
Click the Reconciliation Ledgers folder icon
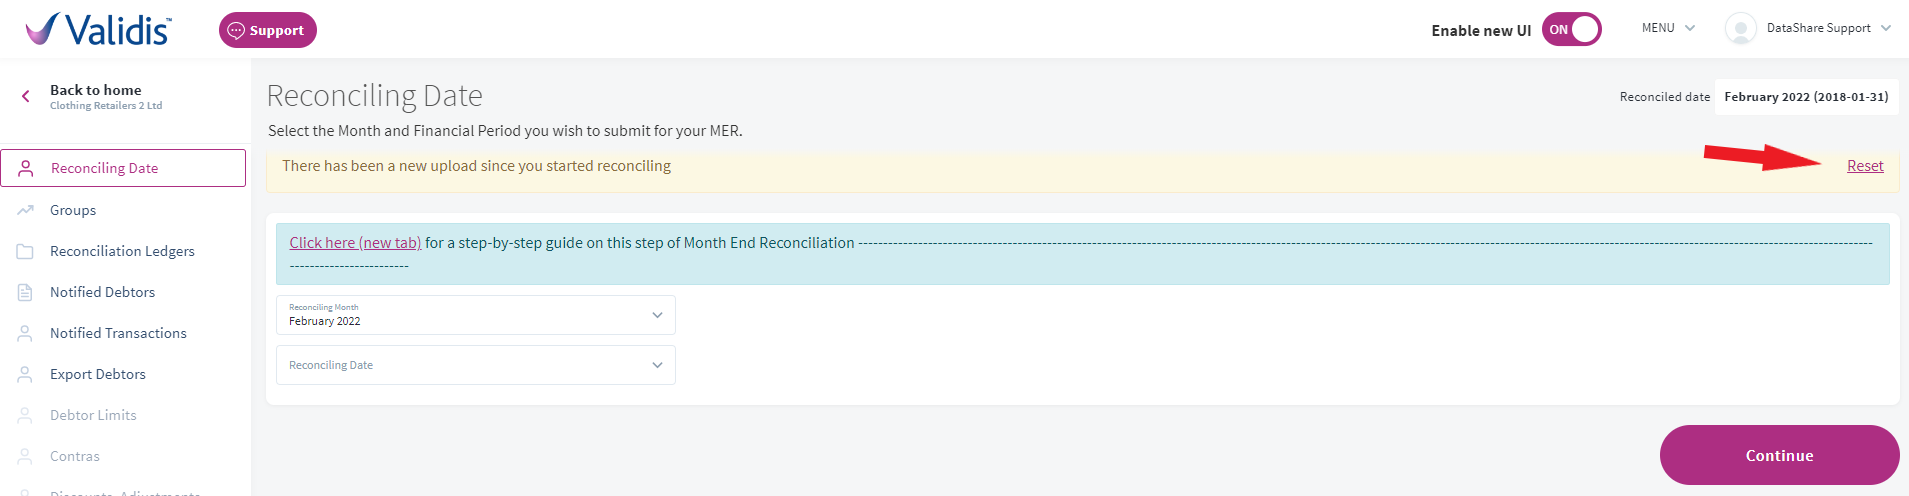26,251
